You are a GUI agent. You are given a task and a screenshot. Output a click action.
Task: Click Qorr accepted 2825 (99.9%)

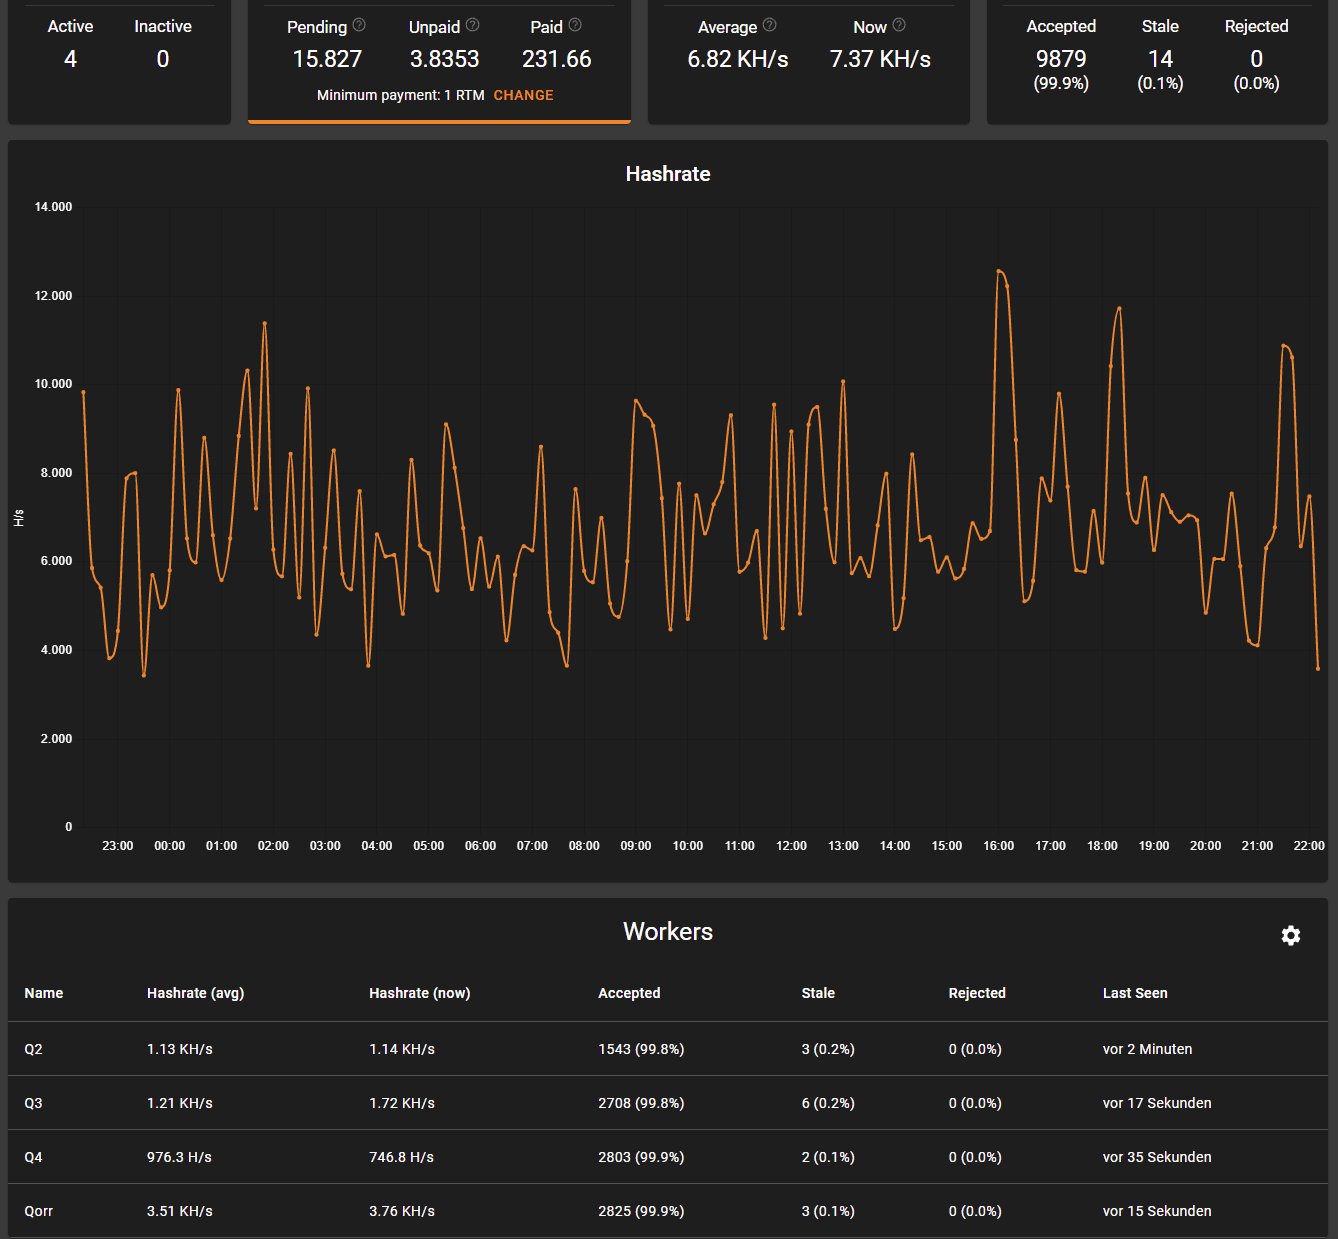641,1211
